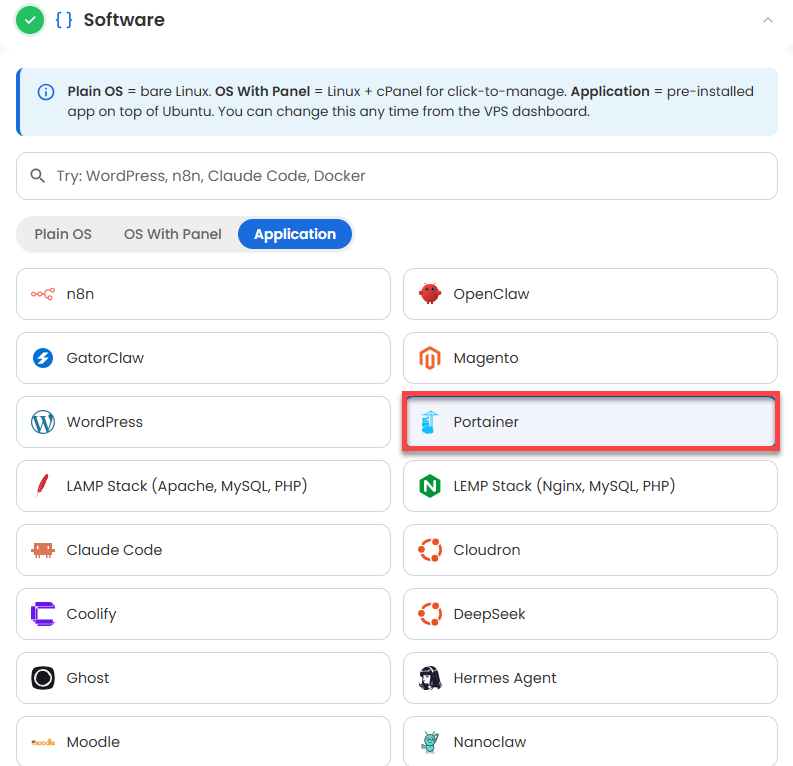The image size is (793, 766).
Task: Click the black Ghost circle icon
Action: pos(43,678)
